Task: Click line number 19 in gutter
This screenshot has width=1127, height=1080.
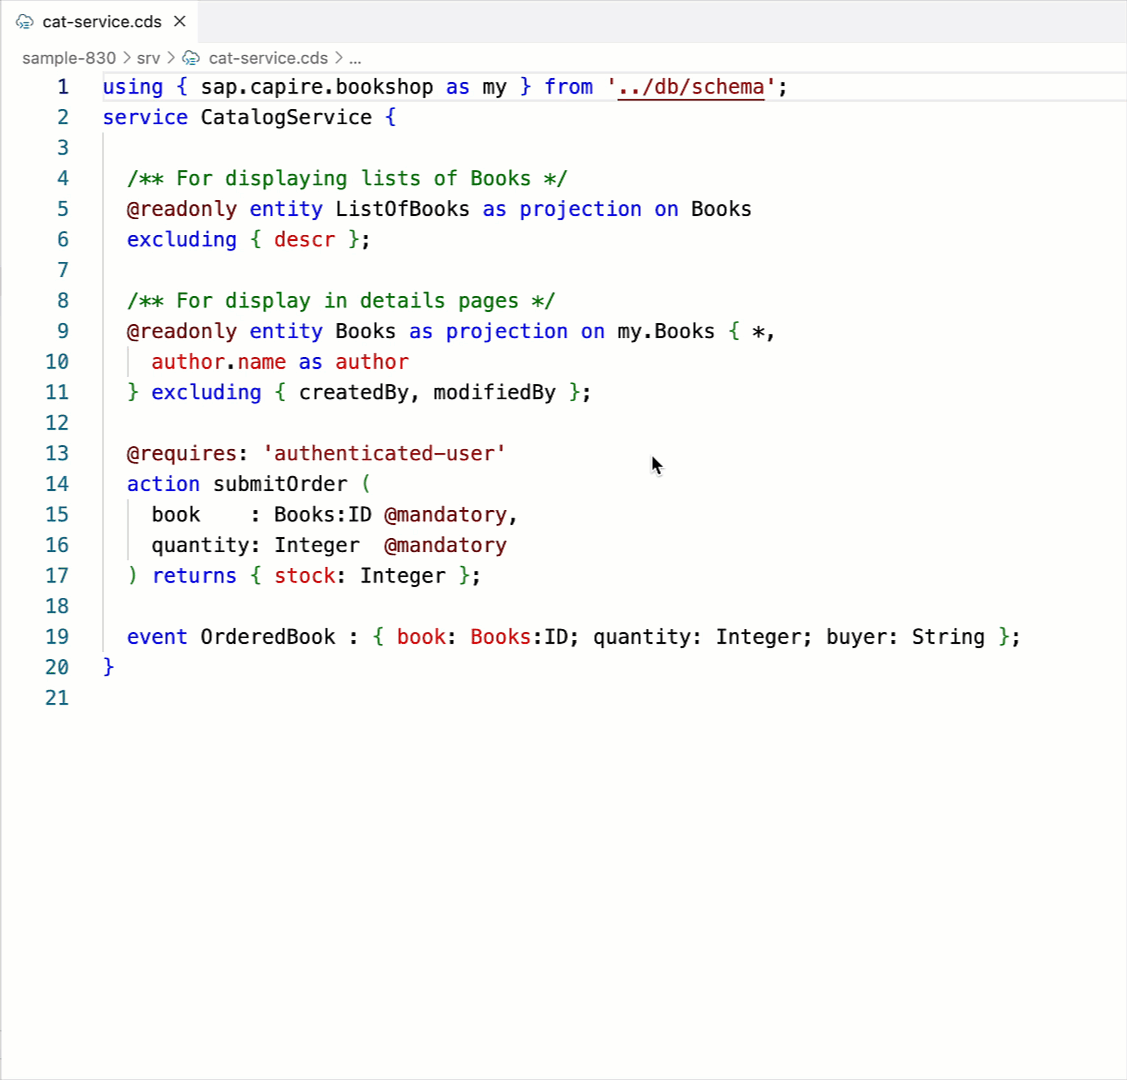Action: pyautogui.click(x=57, y=637)
